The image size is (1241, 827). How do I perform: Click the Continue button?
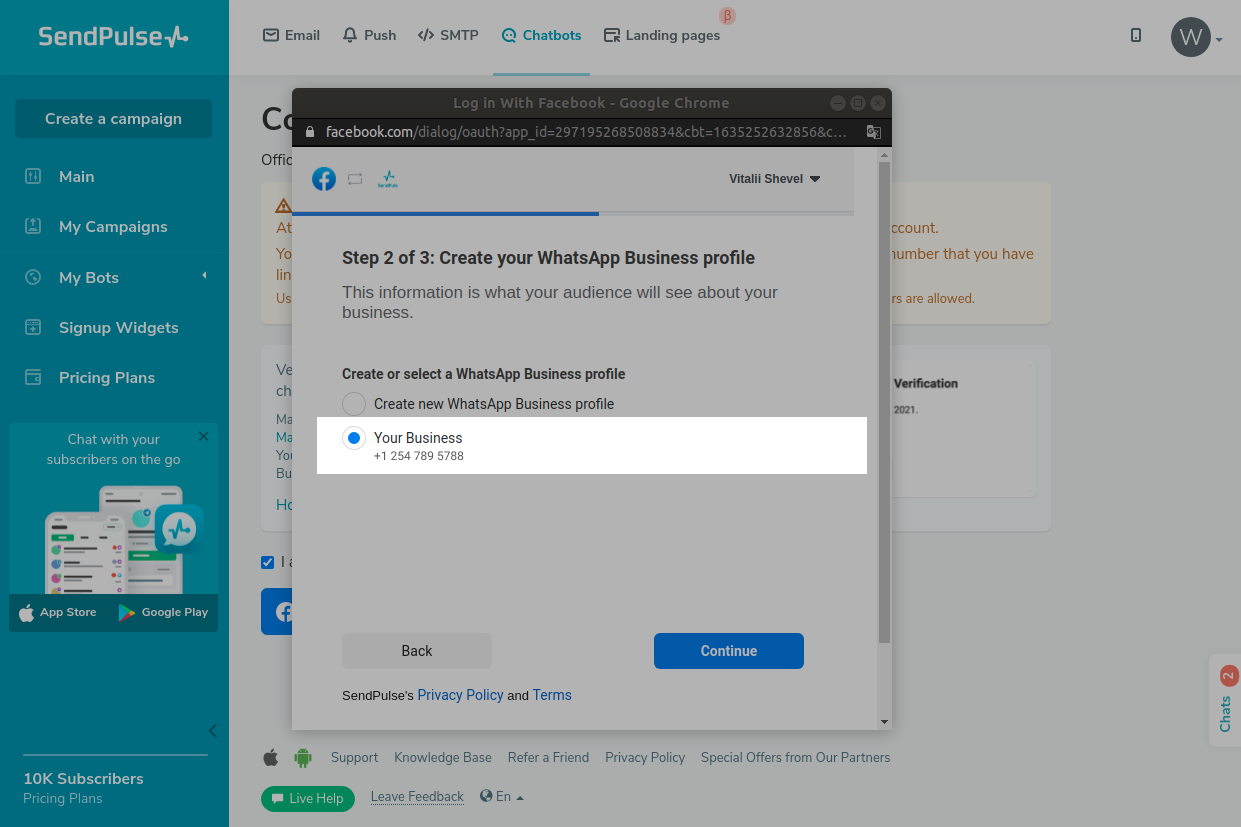[x=729, y=651]
